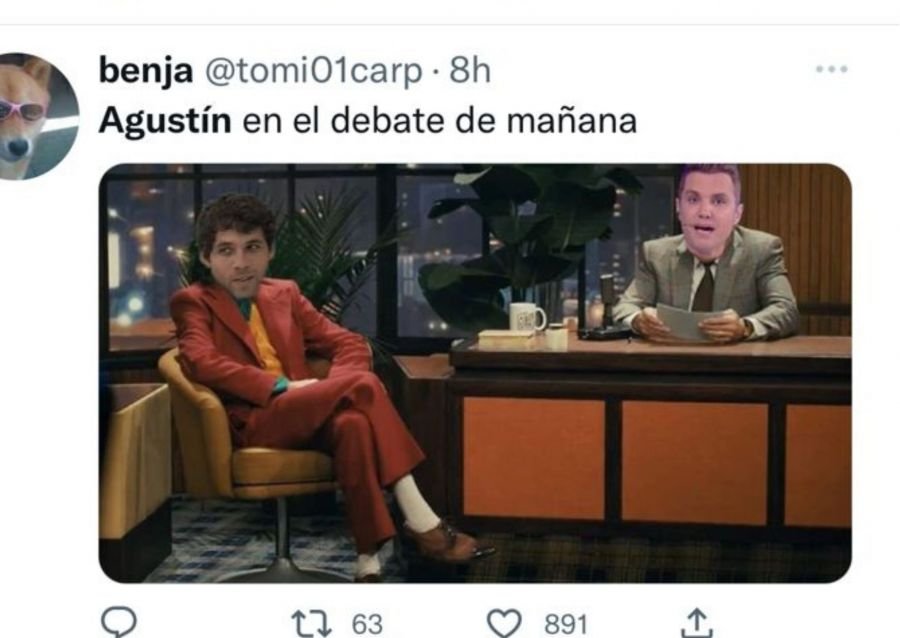Click the bold word Agustín in tweet

click(165, 121)
